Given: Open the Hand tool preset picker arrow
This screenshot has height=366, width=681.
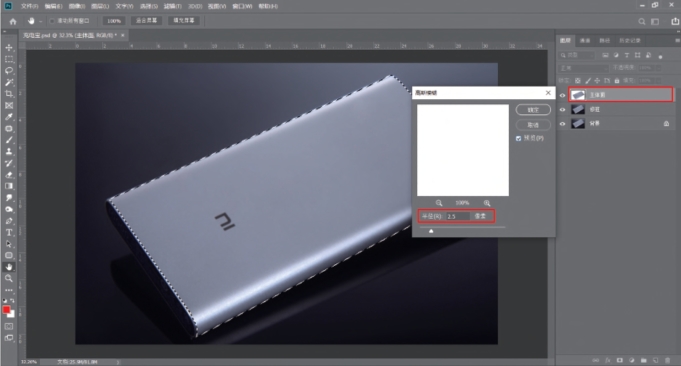Looking at the screenshot, I should click(40, 21).
